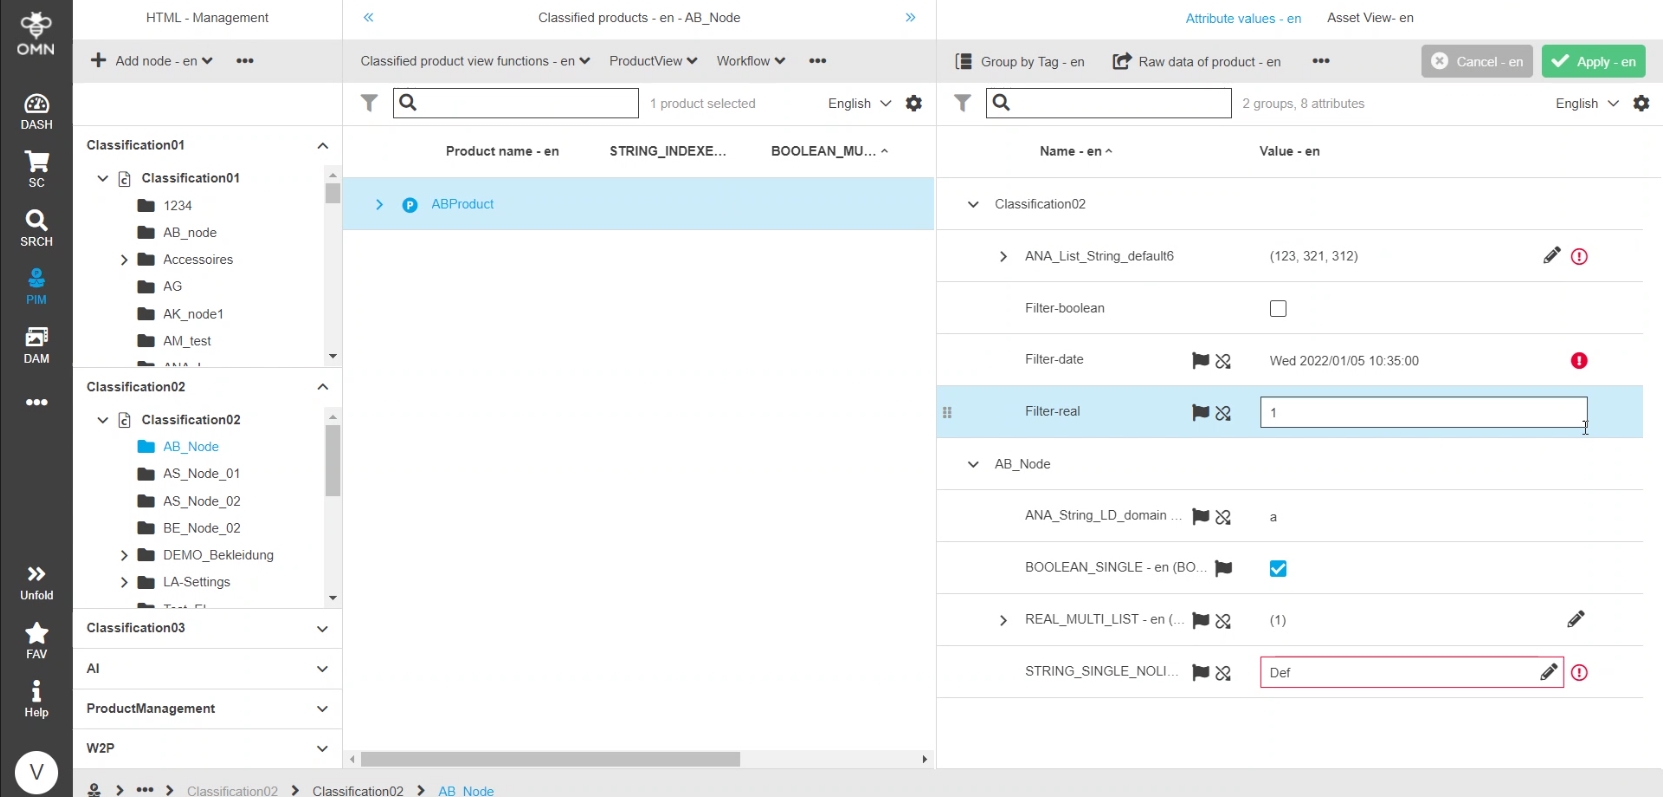Edit ANA_List_String_default6 with pencil icon

coord(1551,256)
